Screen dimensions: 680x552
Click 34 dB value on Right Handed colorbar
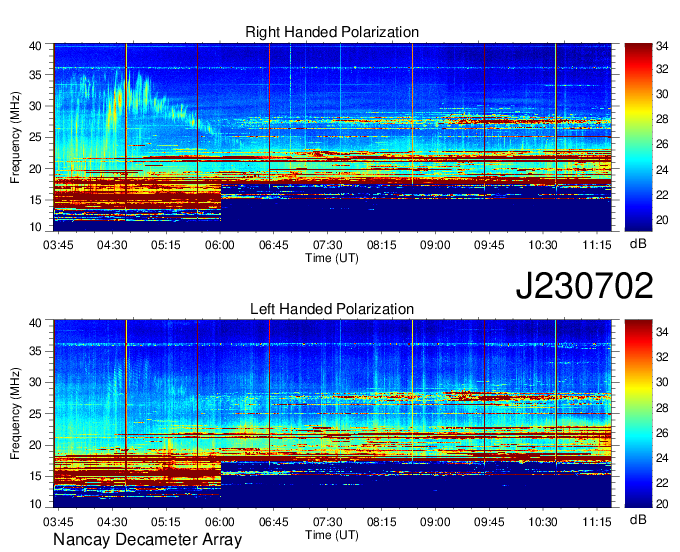pos(662,46)
